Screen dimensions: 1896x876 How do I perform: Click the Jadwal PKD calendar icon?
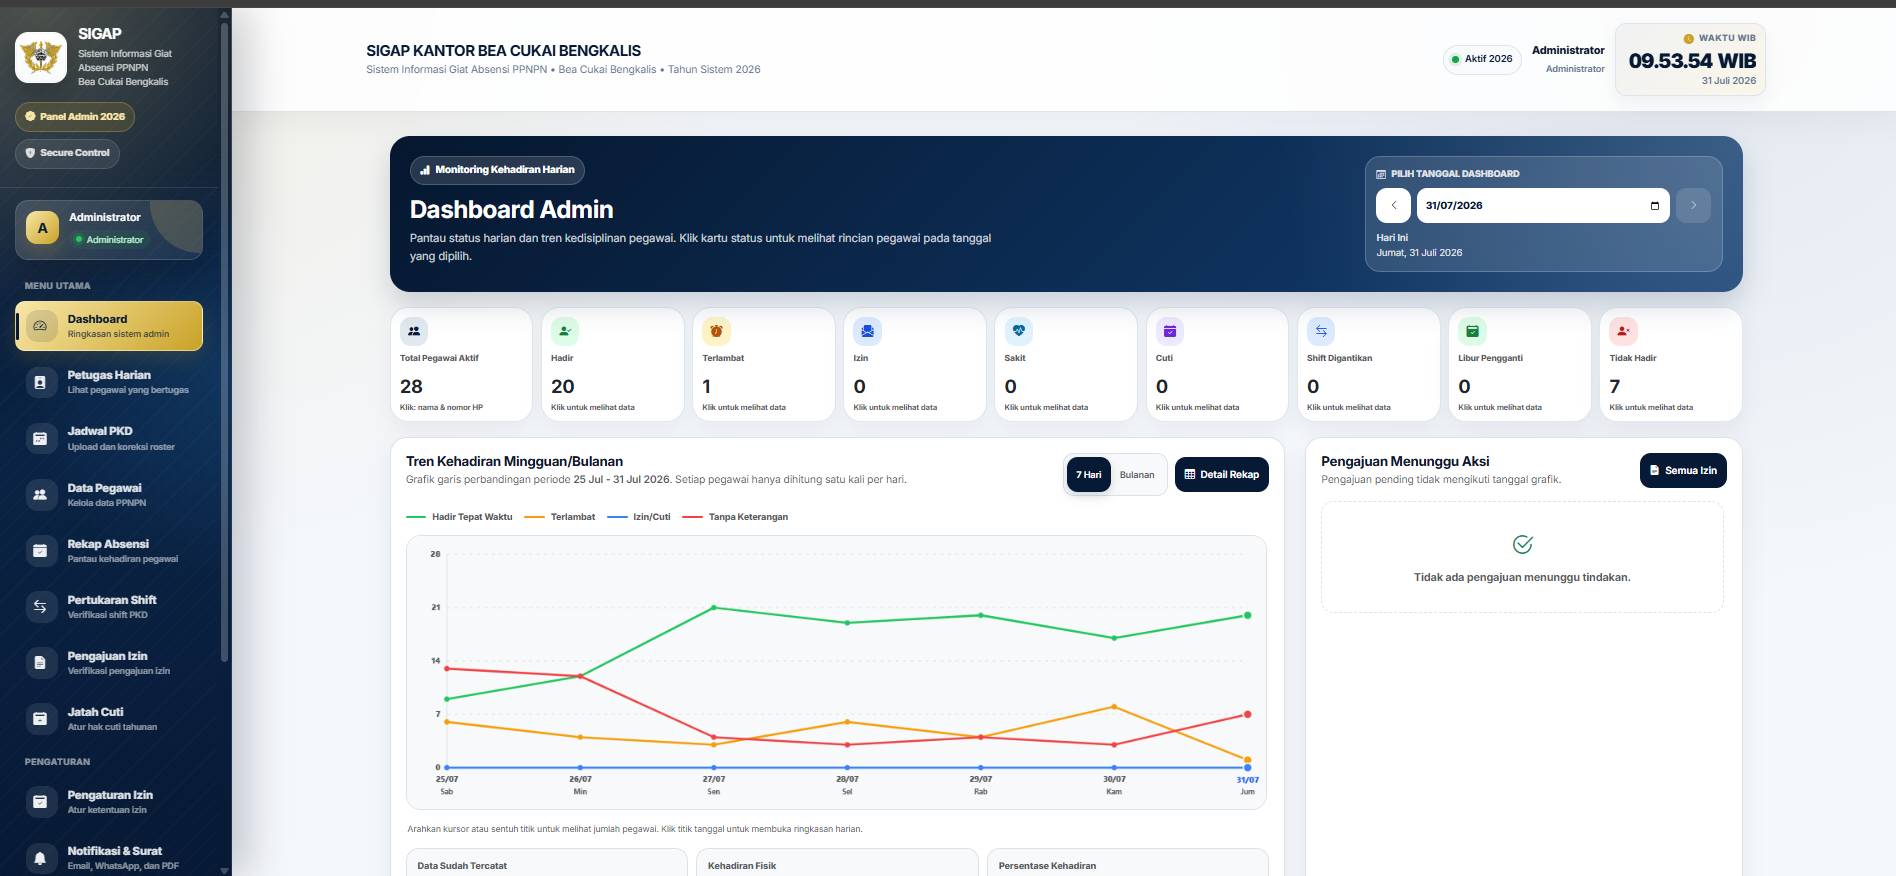(x=40, y=438)
